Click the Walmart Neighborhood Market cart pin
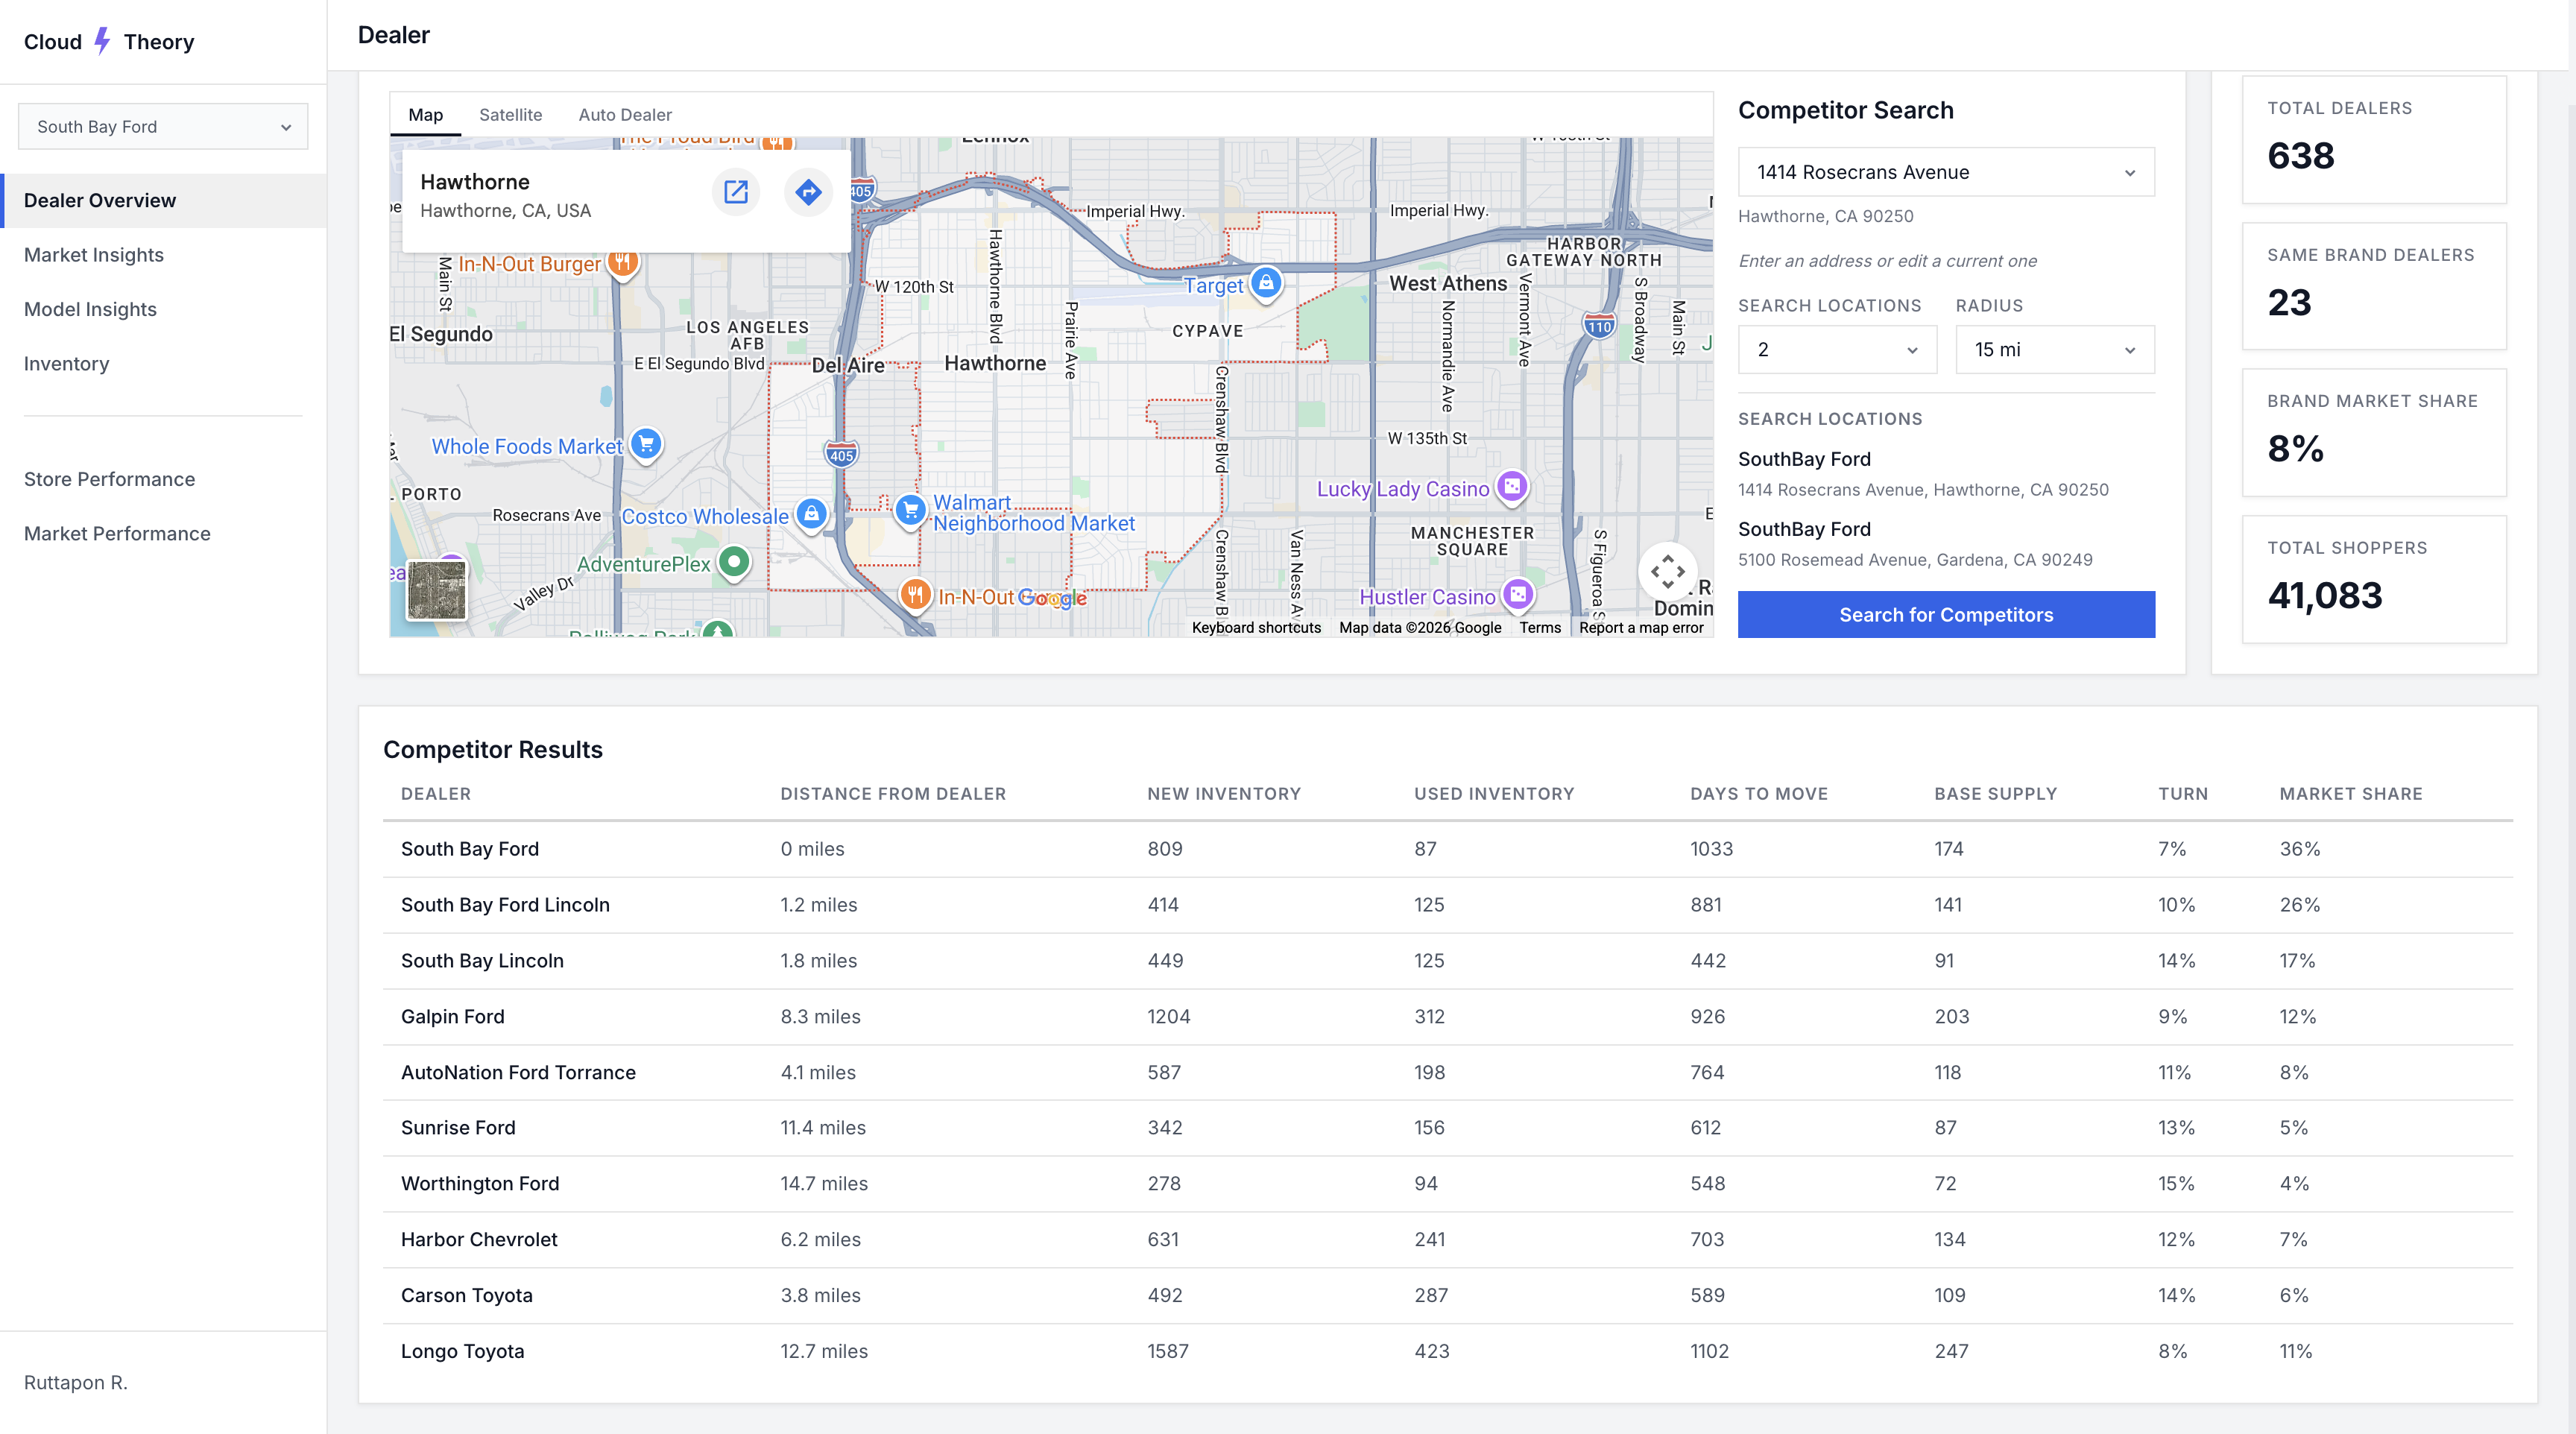This screenshot has width=2576, height=1434. click(x=910, y=511)
